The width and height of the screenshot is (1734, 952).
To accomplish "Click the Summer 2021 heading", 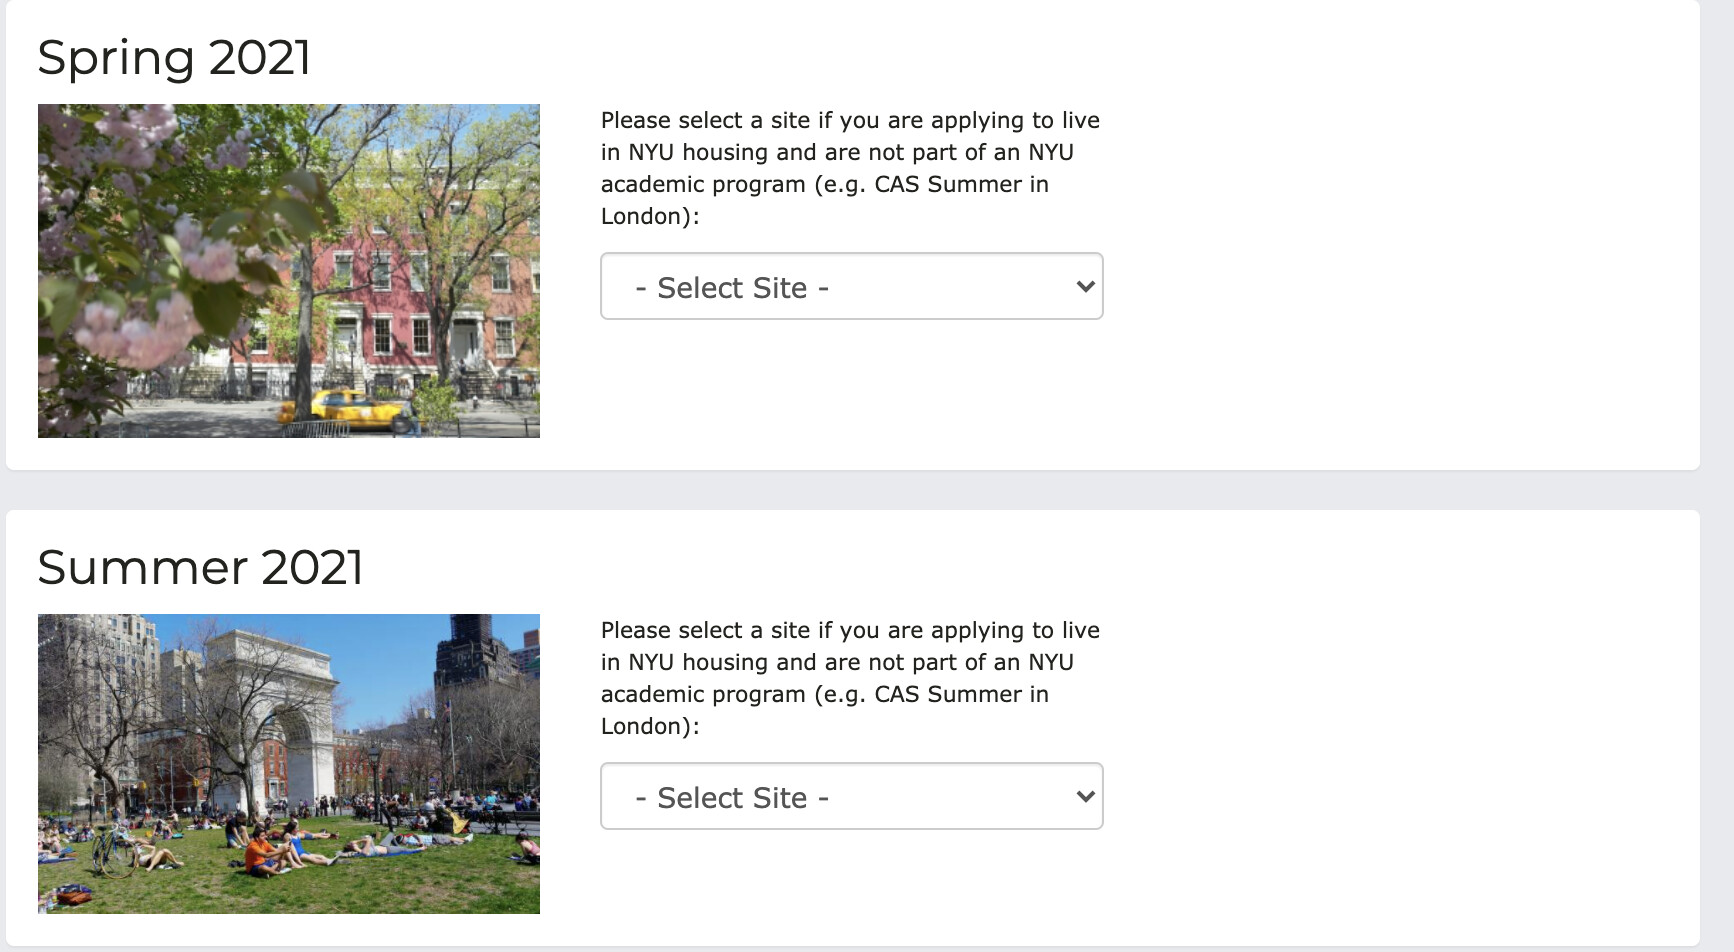I will [x=200, y=567].
